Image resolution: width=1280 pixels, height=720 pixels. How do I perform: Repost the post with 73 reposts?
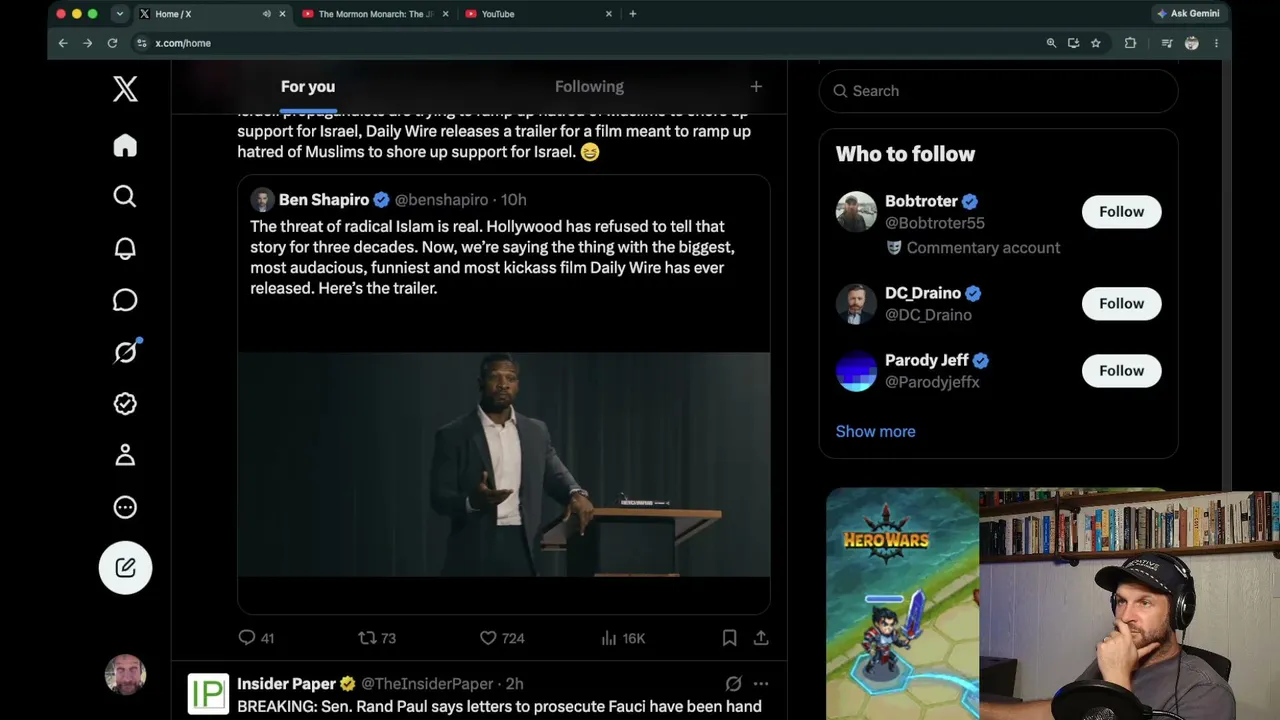tap(377, 638)
